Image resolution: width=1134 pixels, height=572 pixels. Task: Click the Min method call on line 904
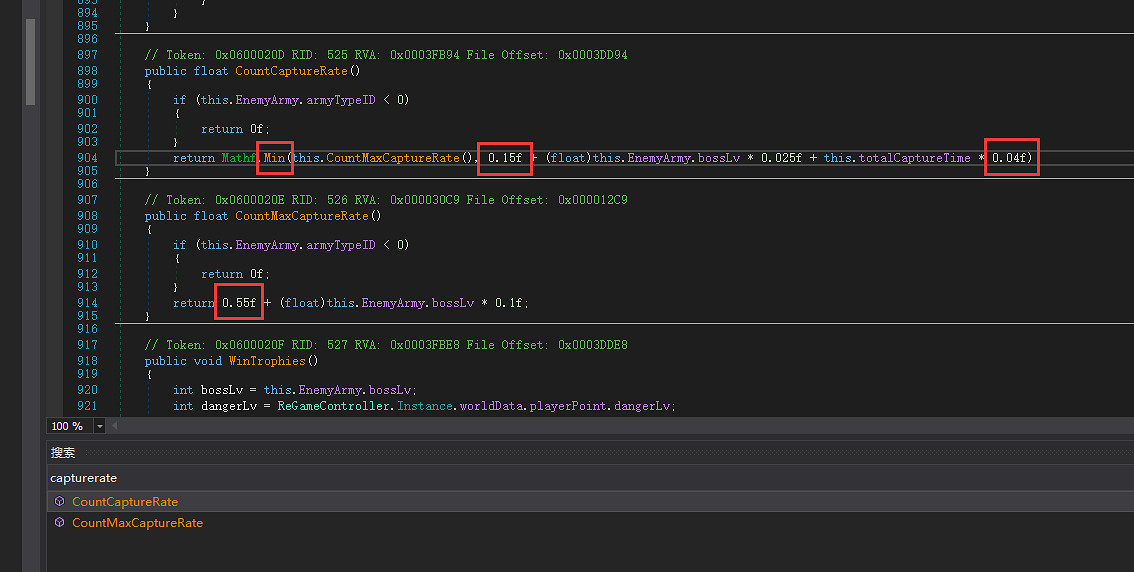click(x=275, y=158)
